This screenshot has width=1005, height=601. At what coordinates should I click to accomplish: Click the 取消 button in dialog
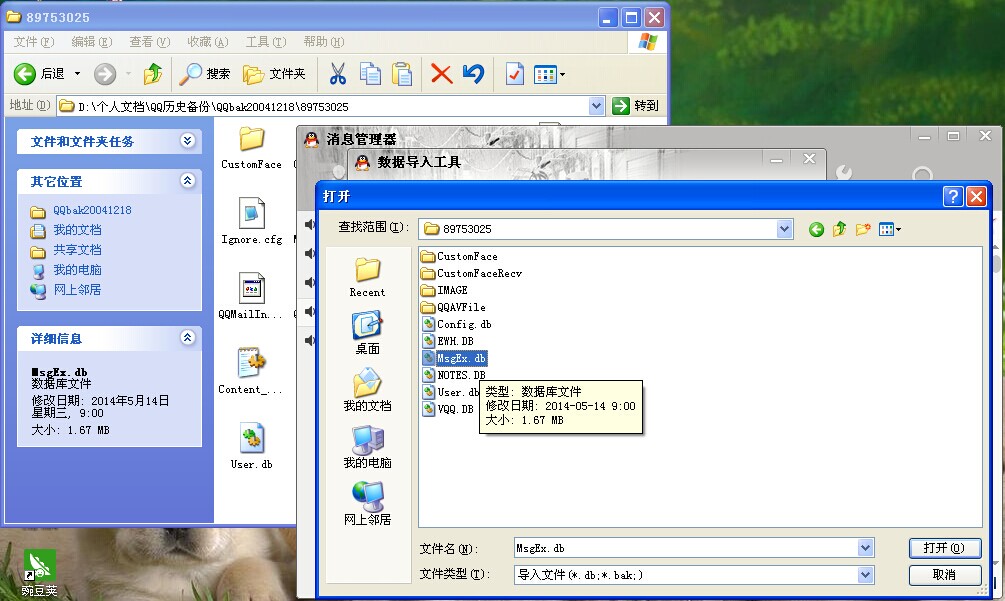(945, 575)
